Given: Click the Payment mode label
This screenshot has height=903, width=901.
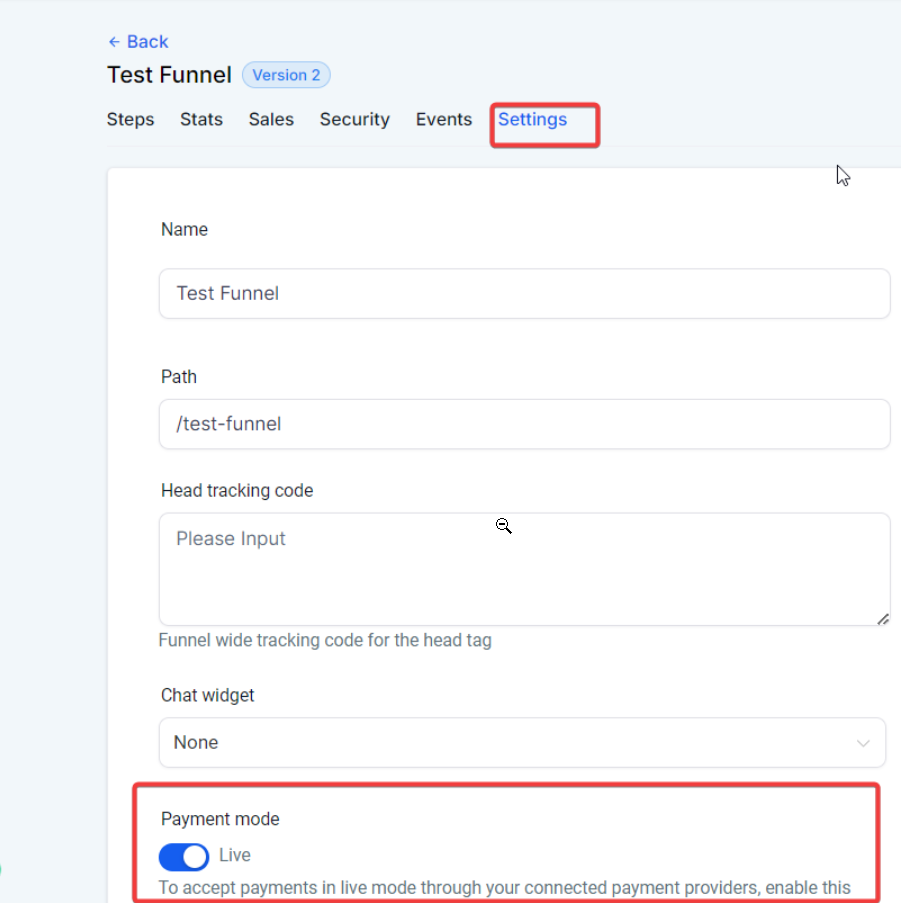Looking at the screenshot, I should 220,819.
